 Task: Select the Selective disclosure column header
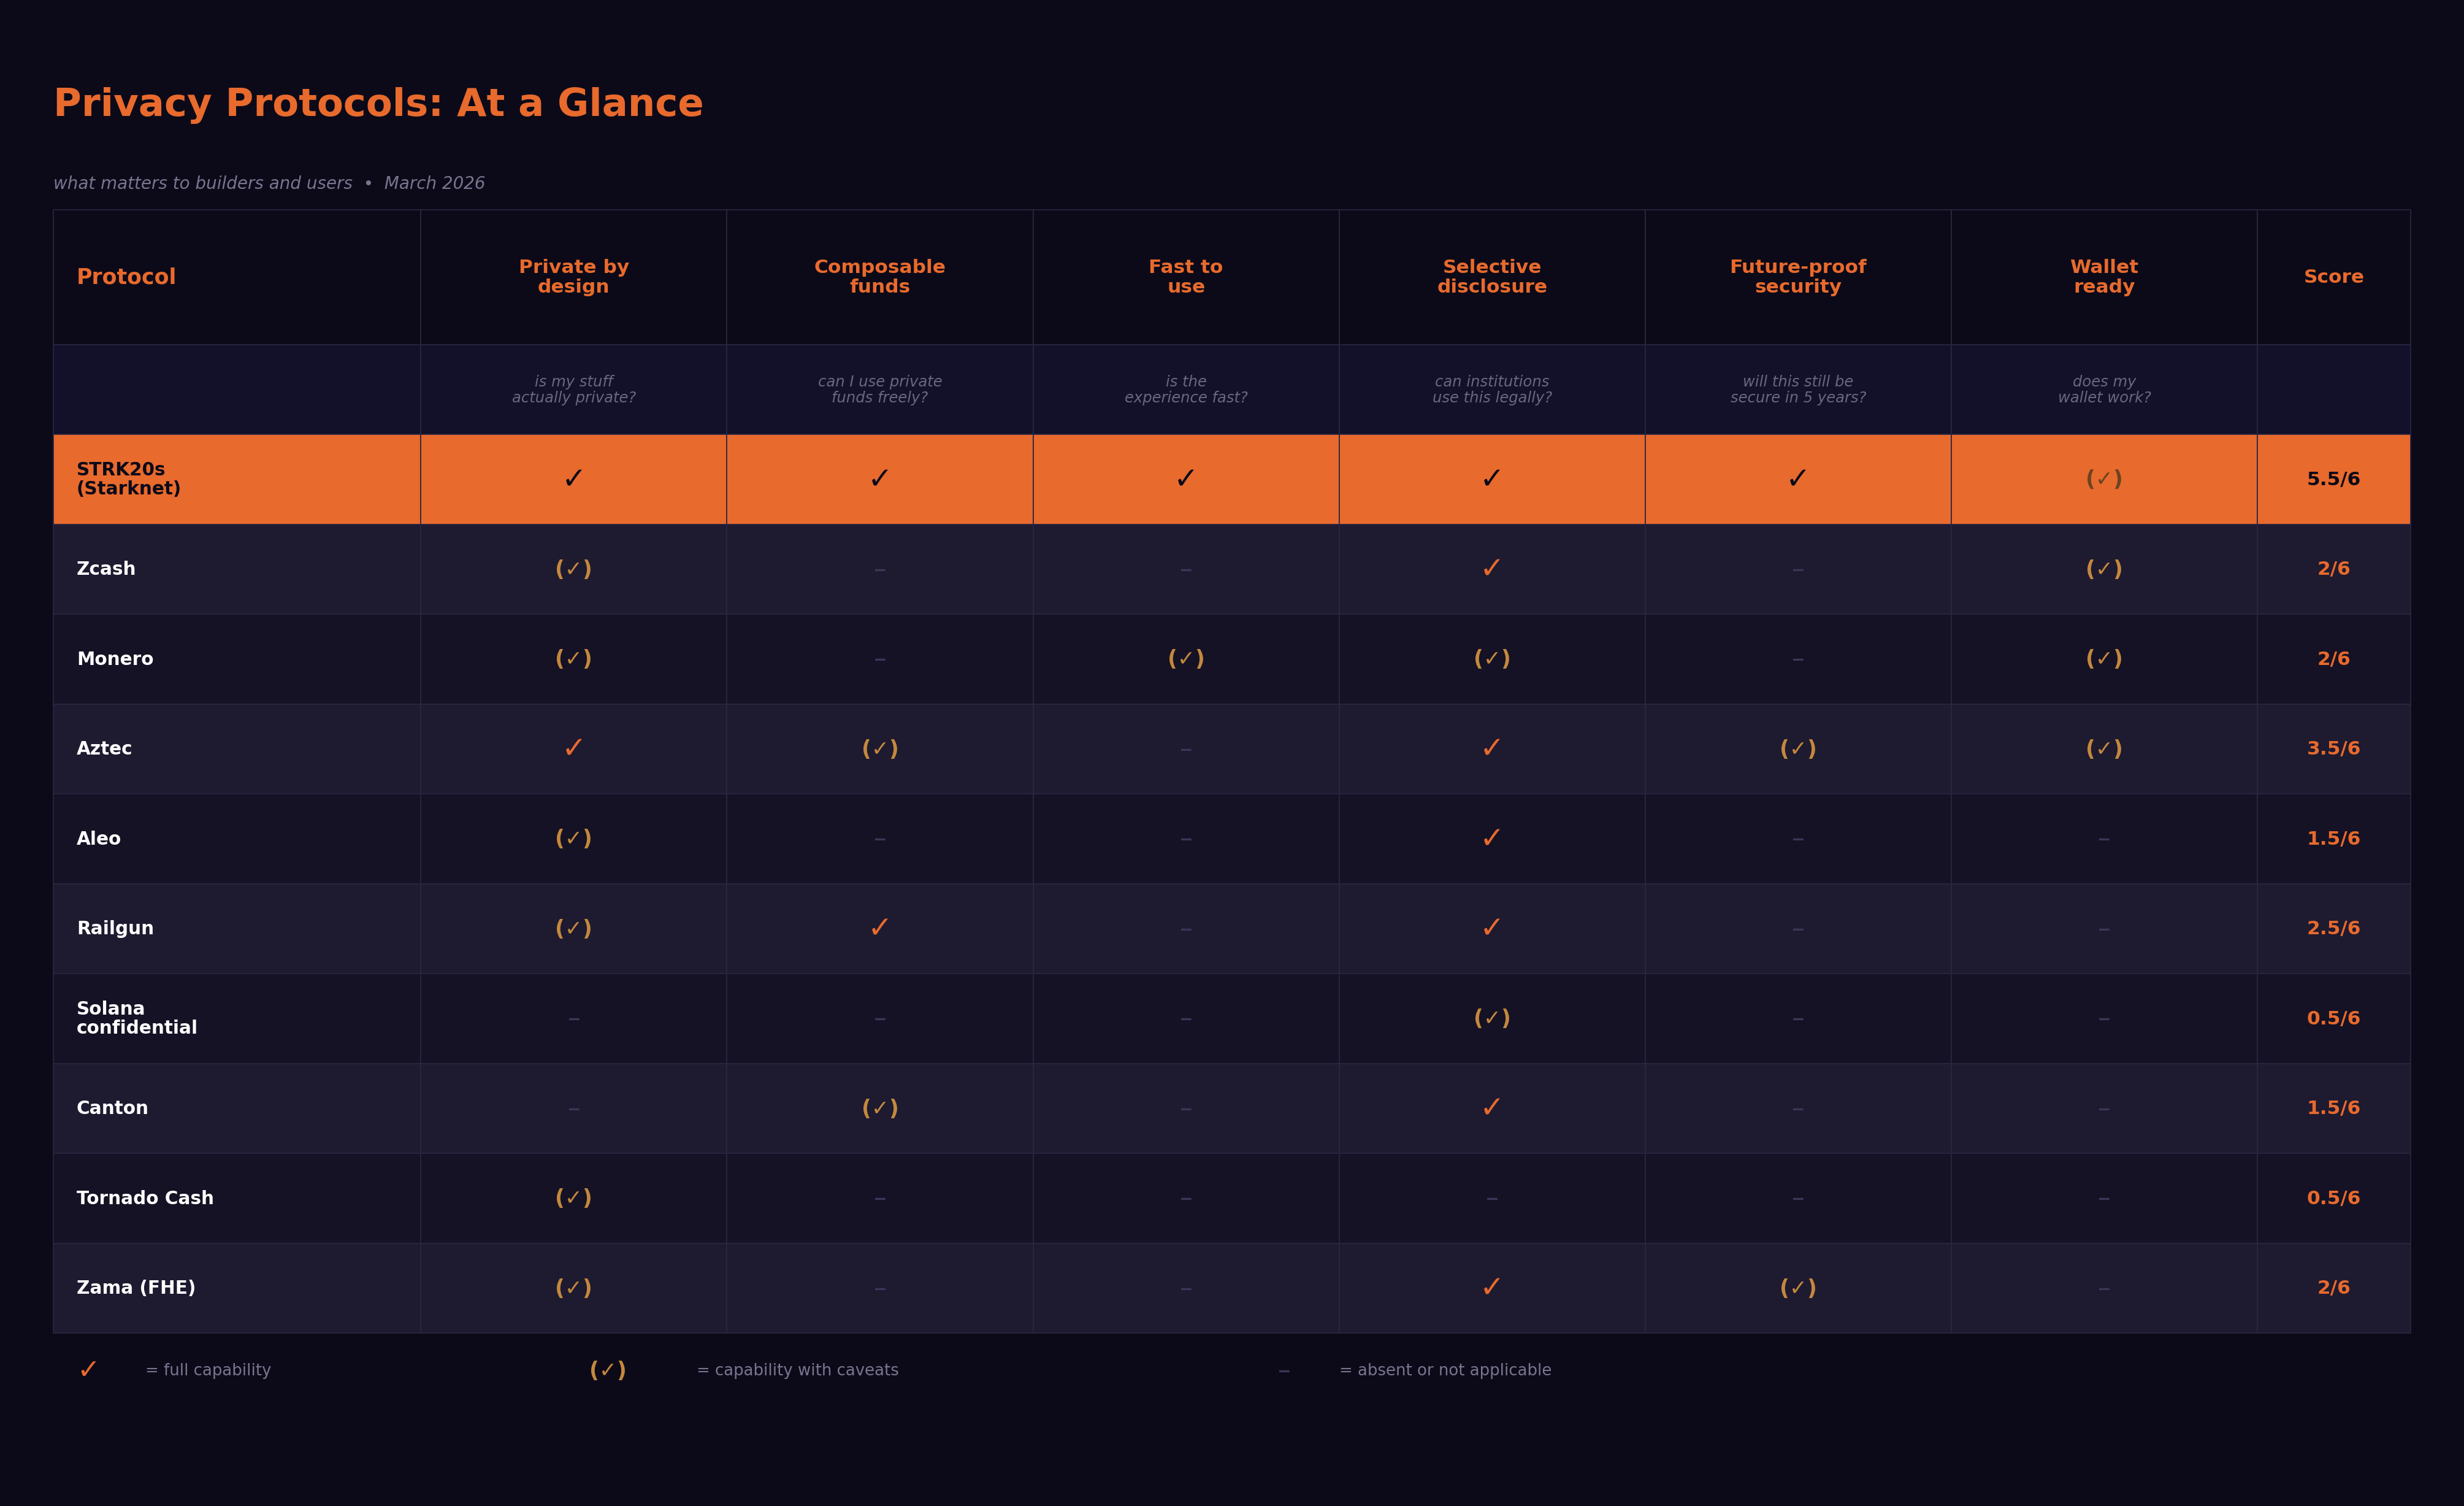click(x=1491, y=277)
